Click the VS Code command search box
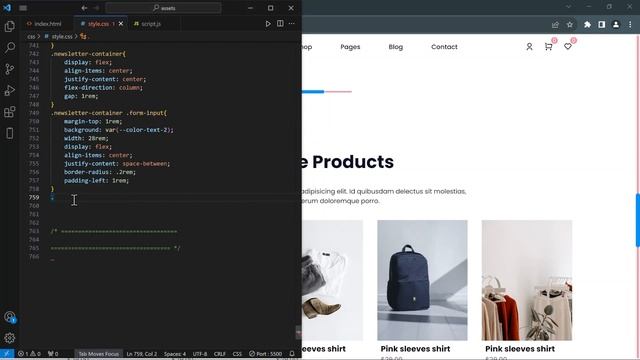640x360 pixels. (x=164, y=8)
